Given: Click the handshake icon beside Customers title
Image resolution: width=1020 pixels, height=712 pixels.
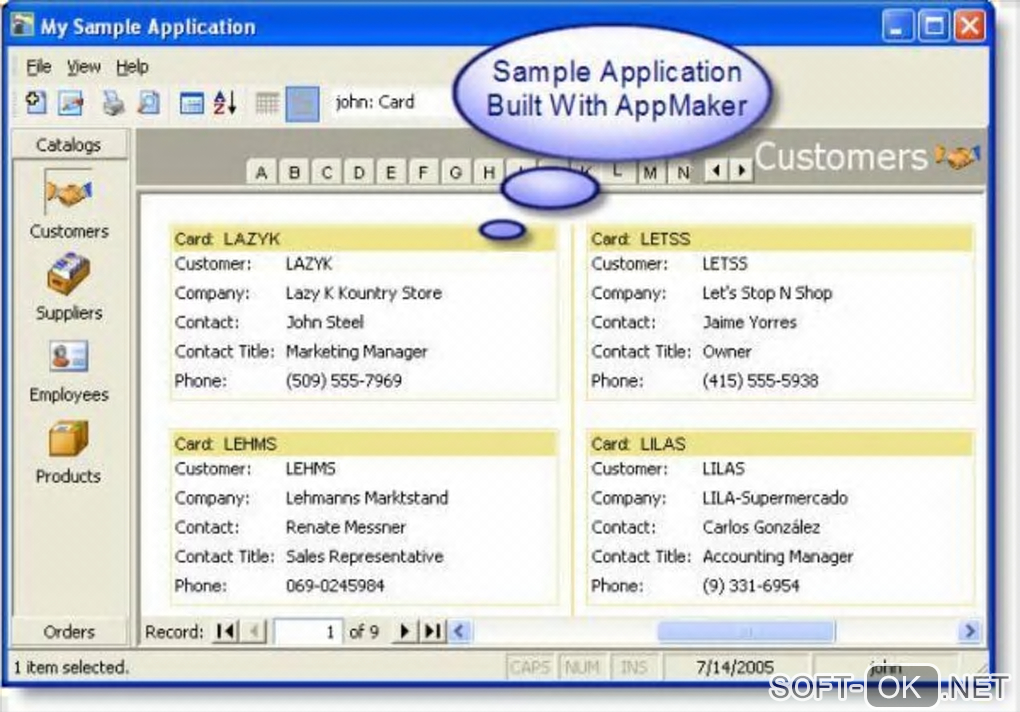Looking at the screenshot, I should coord(958,156).
